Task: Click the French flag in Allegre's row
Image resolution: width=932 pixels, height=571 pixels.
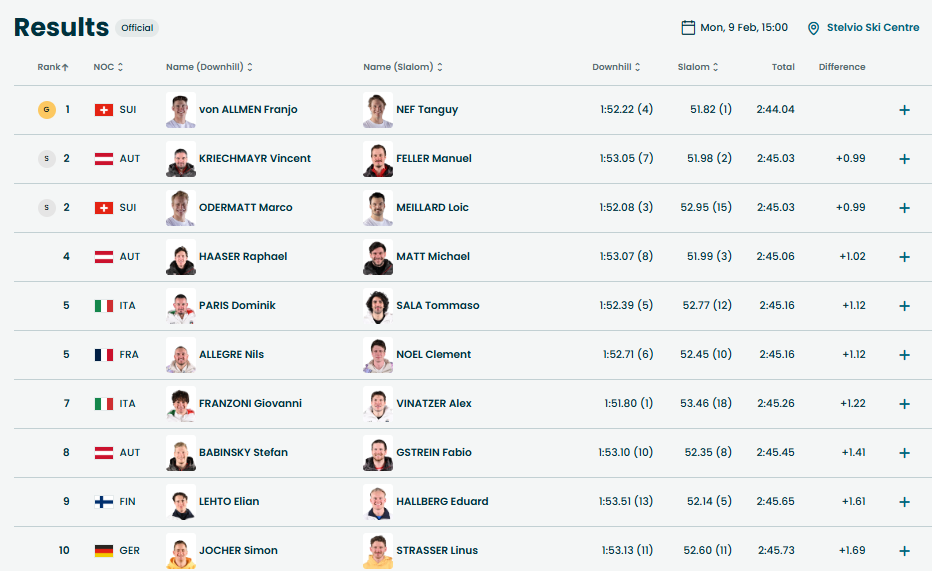Action: point(103,355)
